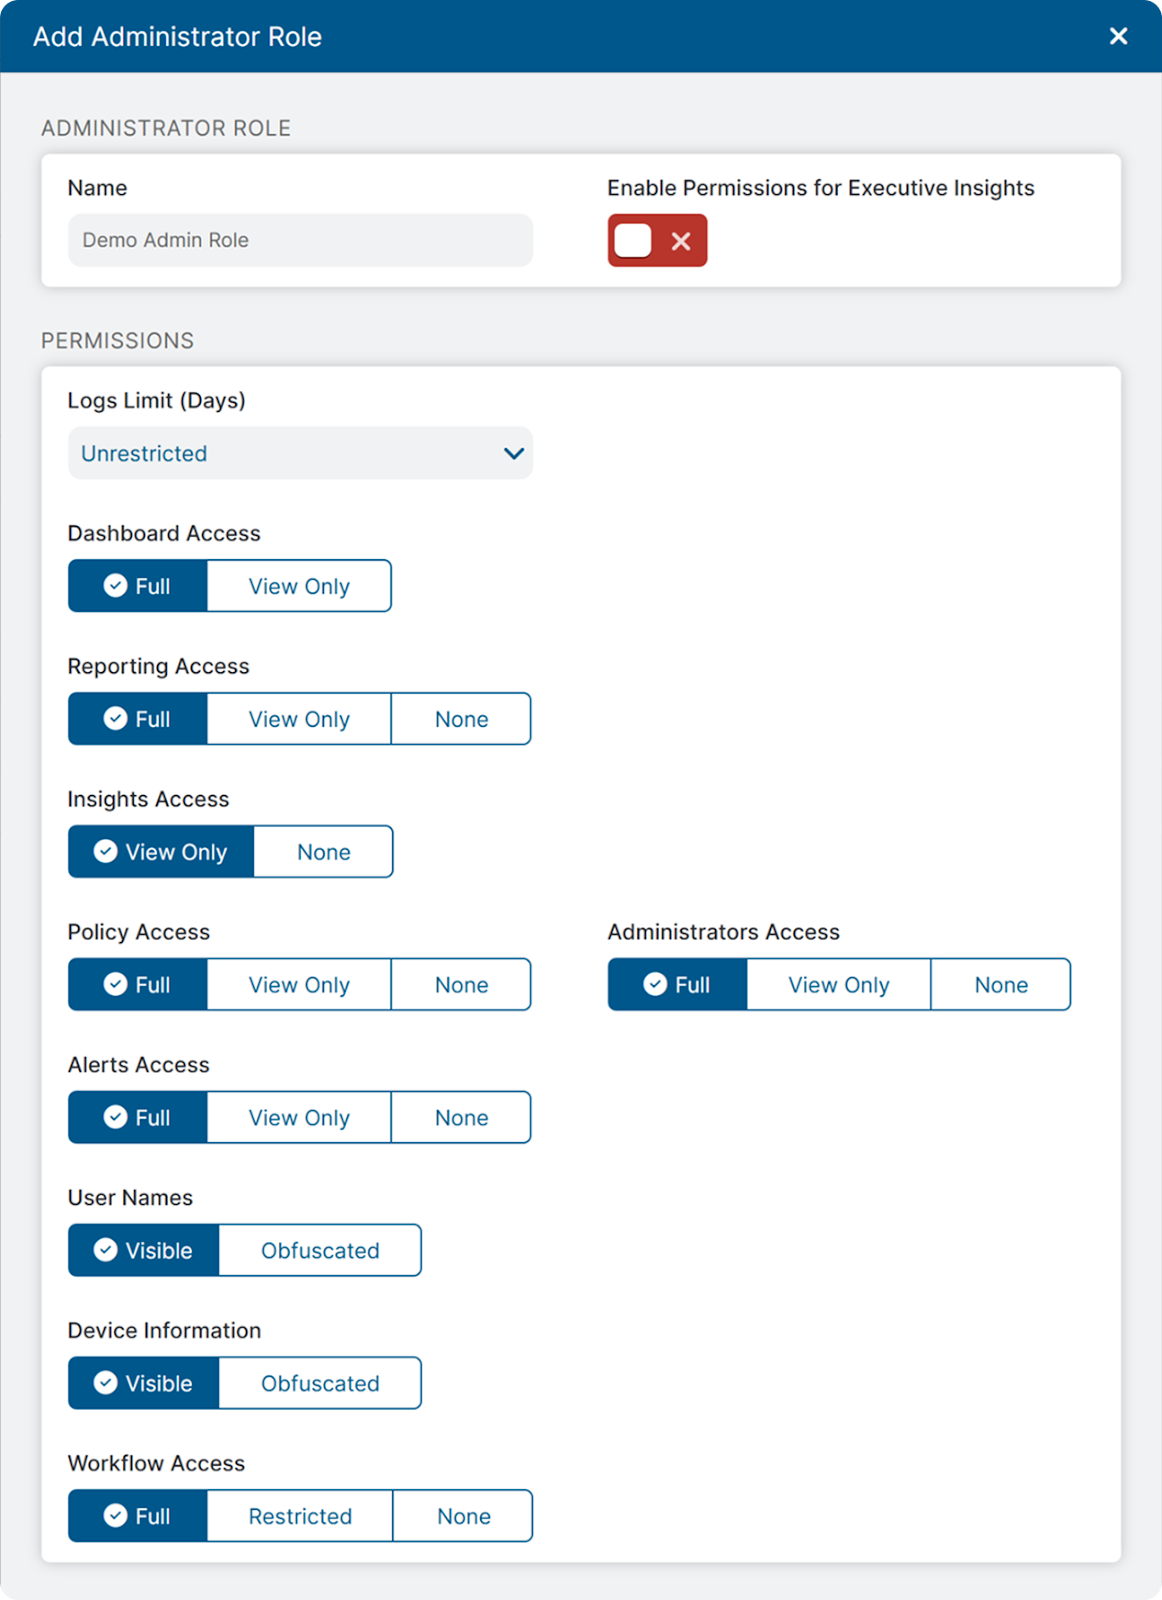The image size is (1162, 1600).
Task: Toggle Enable Permissions for Executive Insights switch
Action: point(656,241)
